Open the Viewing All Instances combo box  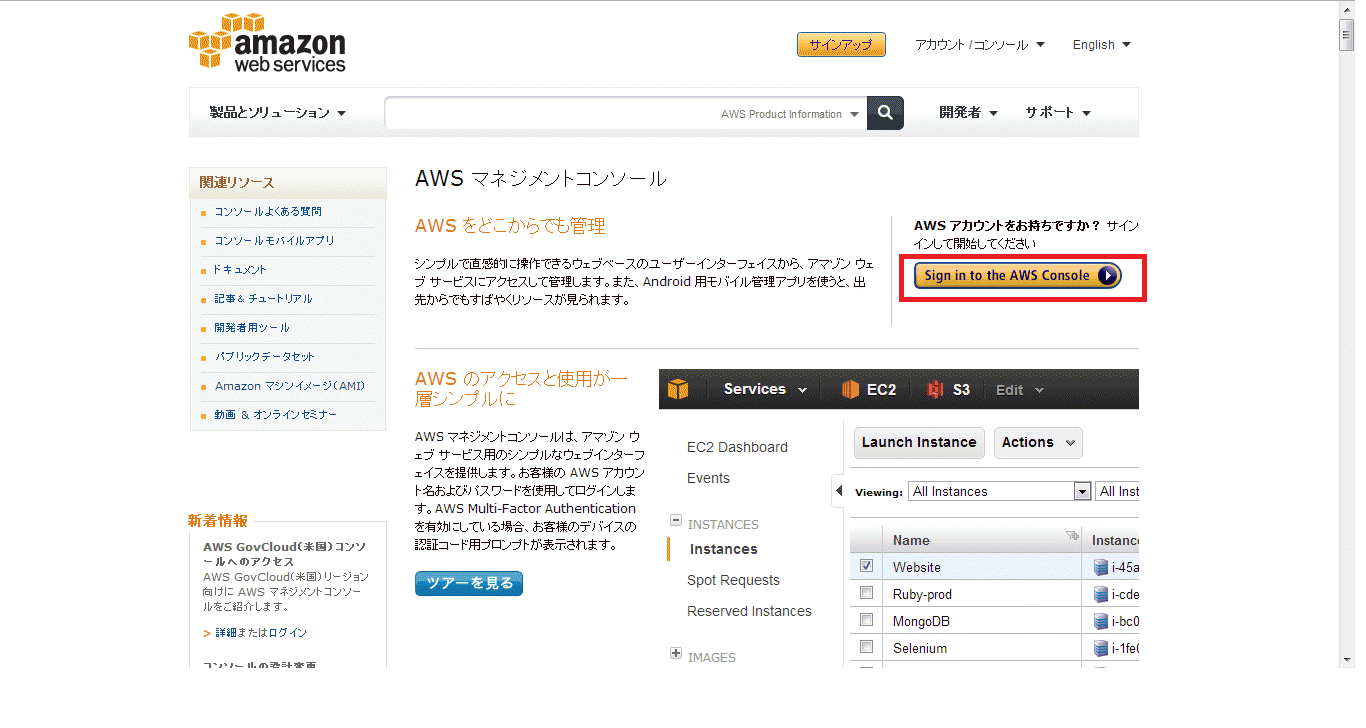(999, 491)
